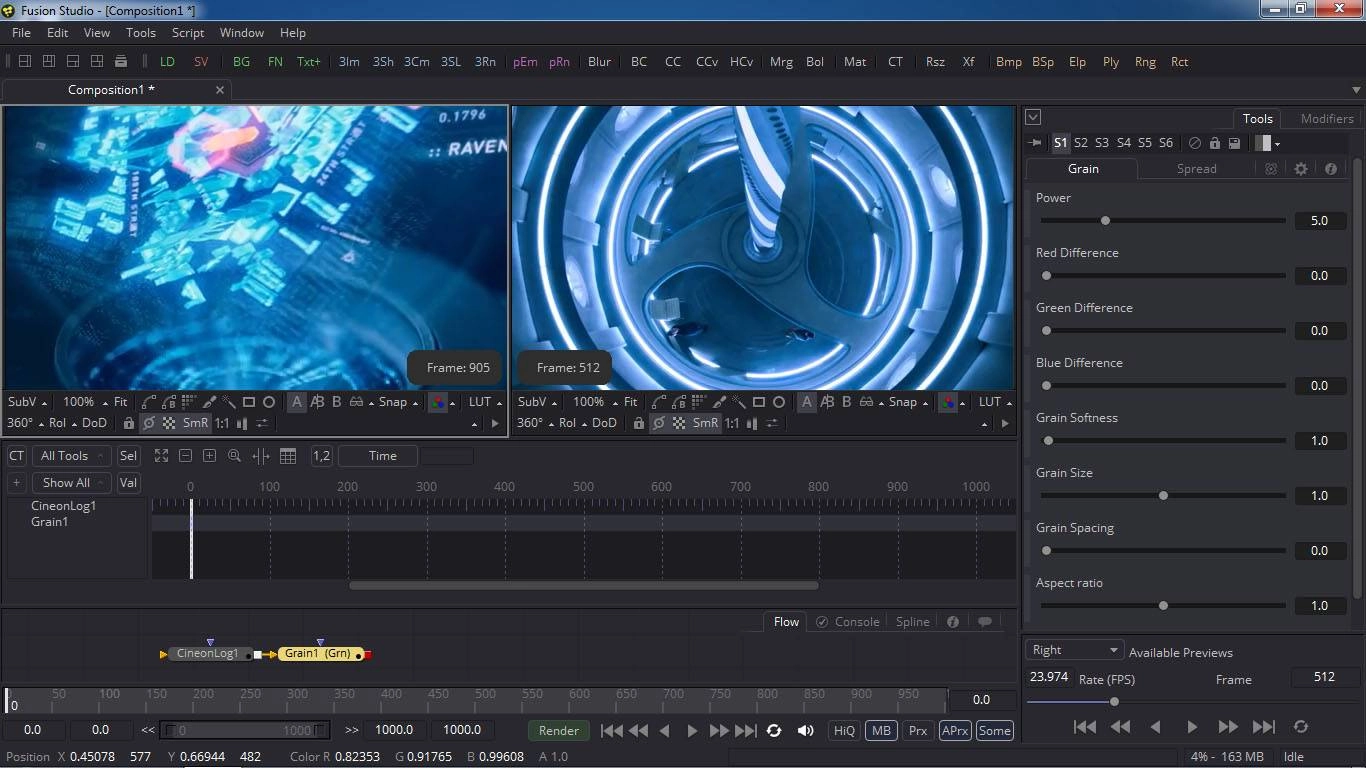Open SubV dropdown in left viewer
Viewport: 1366px width, 768px height.
point(27,402)
